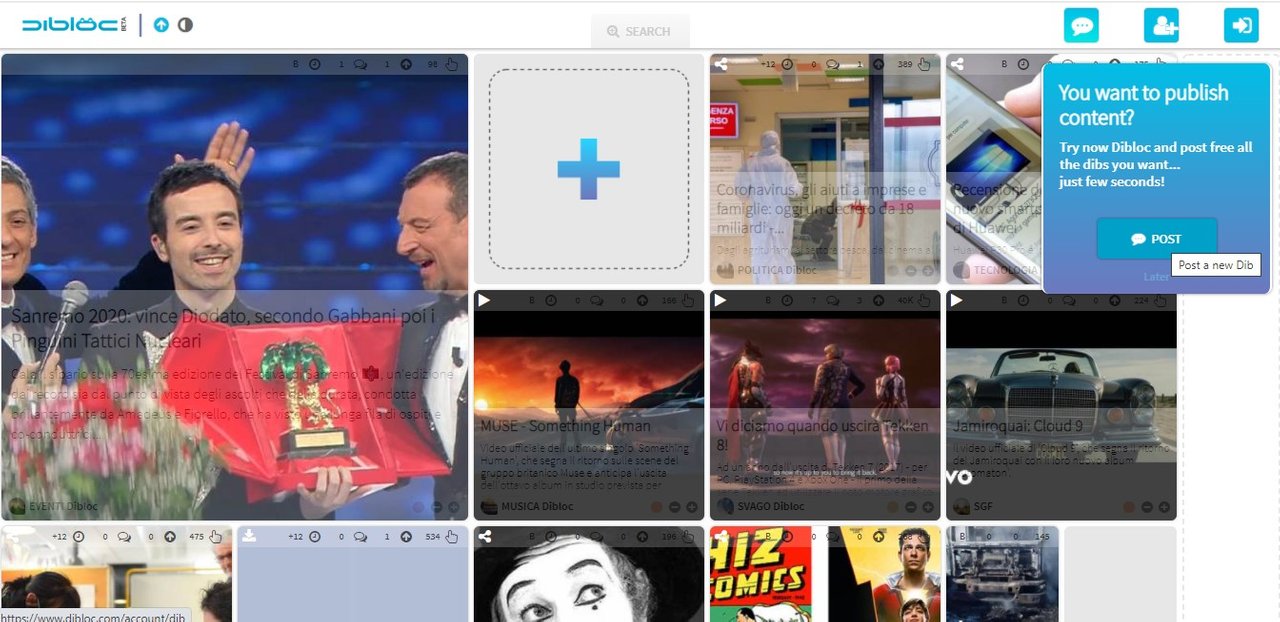This screenshot has height=622, width=1280.
Task: Open MUSE - Something Human title
Action: click(565, 426)
